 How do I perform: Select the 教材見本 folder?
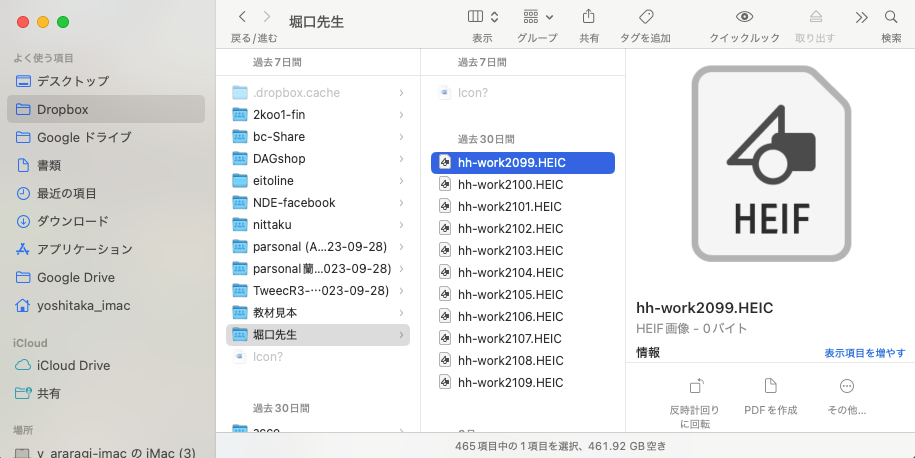coord(318,313)
